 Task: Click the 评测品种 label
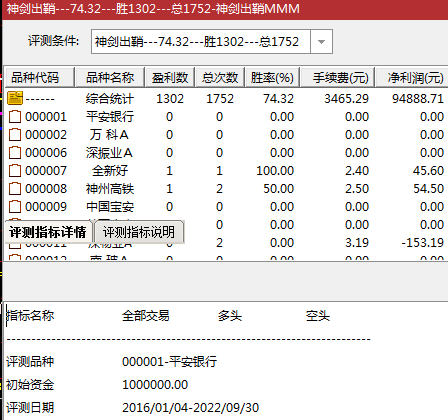click(30, 362)
